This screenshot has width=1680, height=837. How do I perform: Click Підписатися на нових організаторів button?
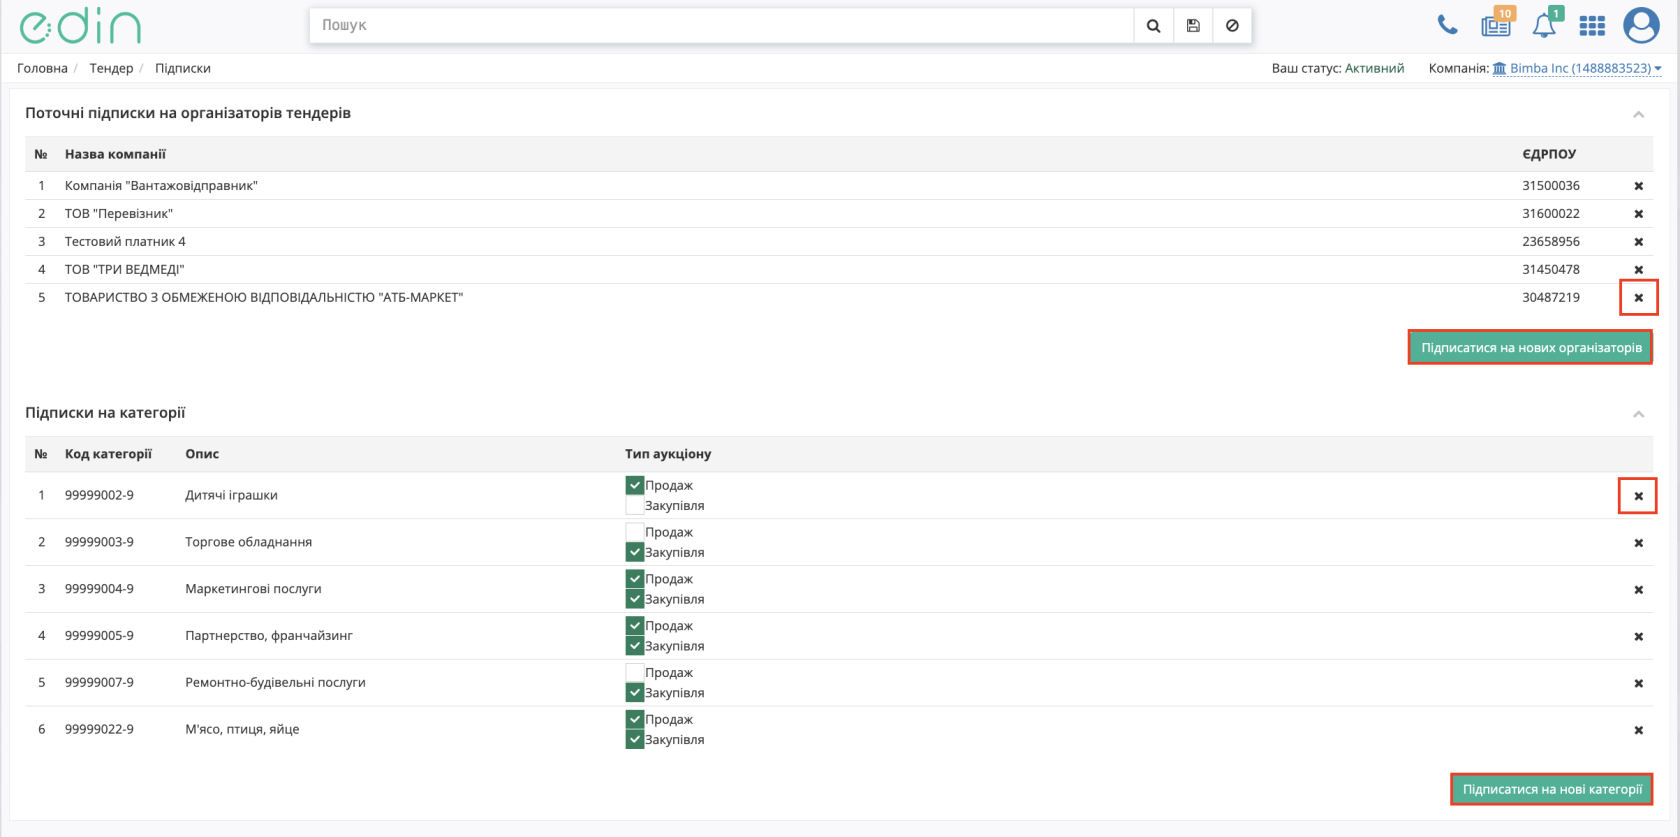tap(1531, 348)
